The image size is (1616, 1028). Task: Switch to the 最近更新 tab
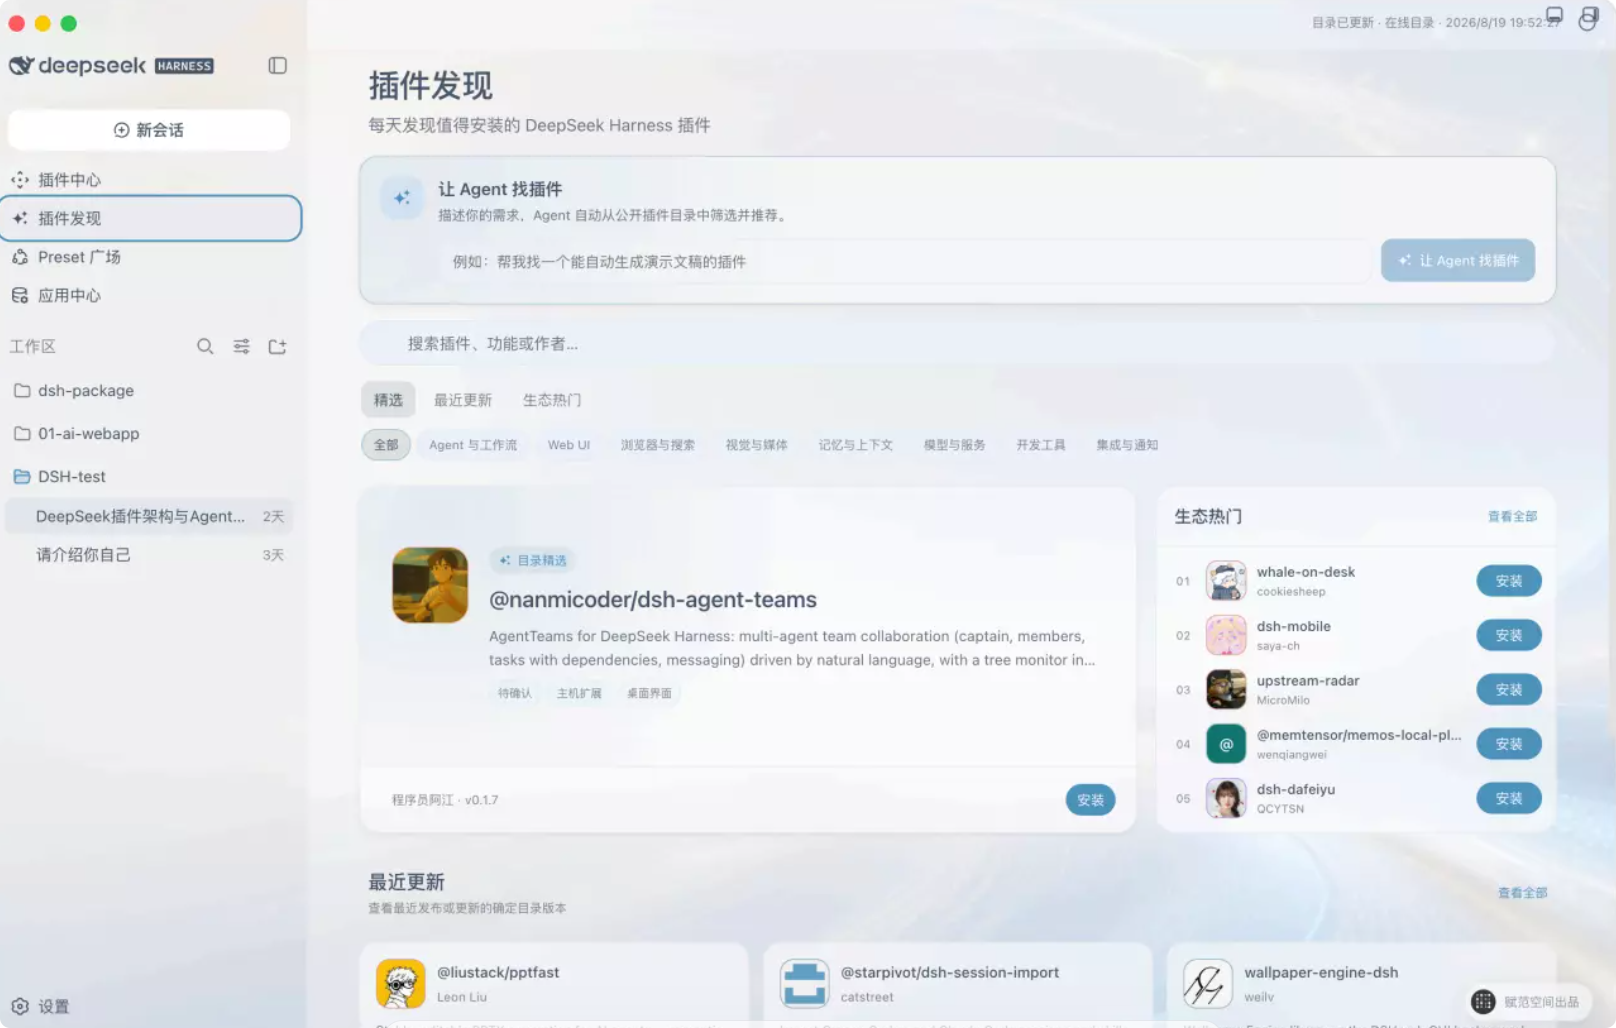463,400
